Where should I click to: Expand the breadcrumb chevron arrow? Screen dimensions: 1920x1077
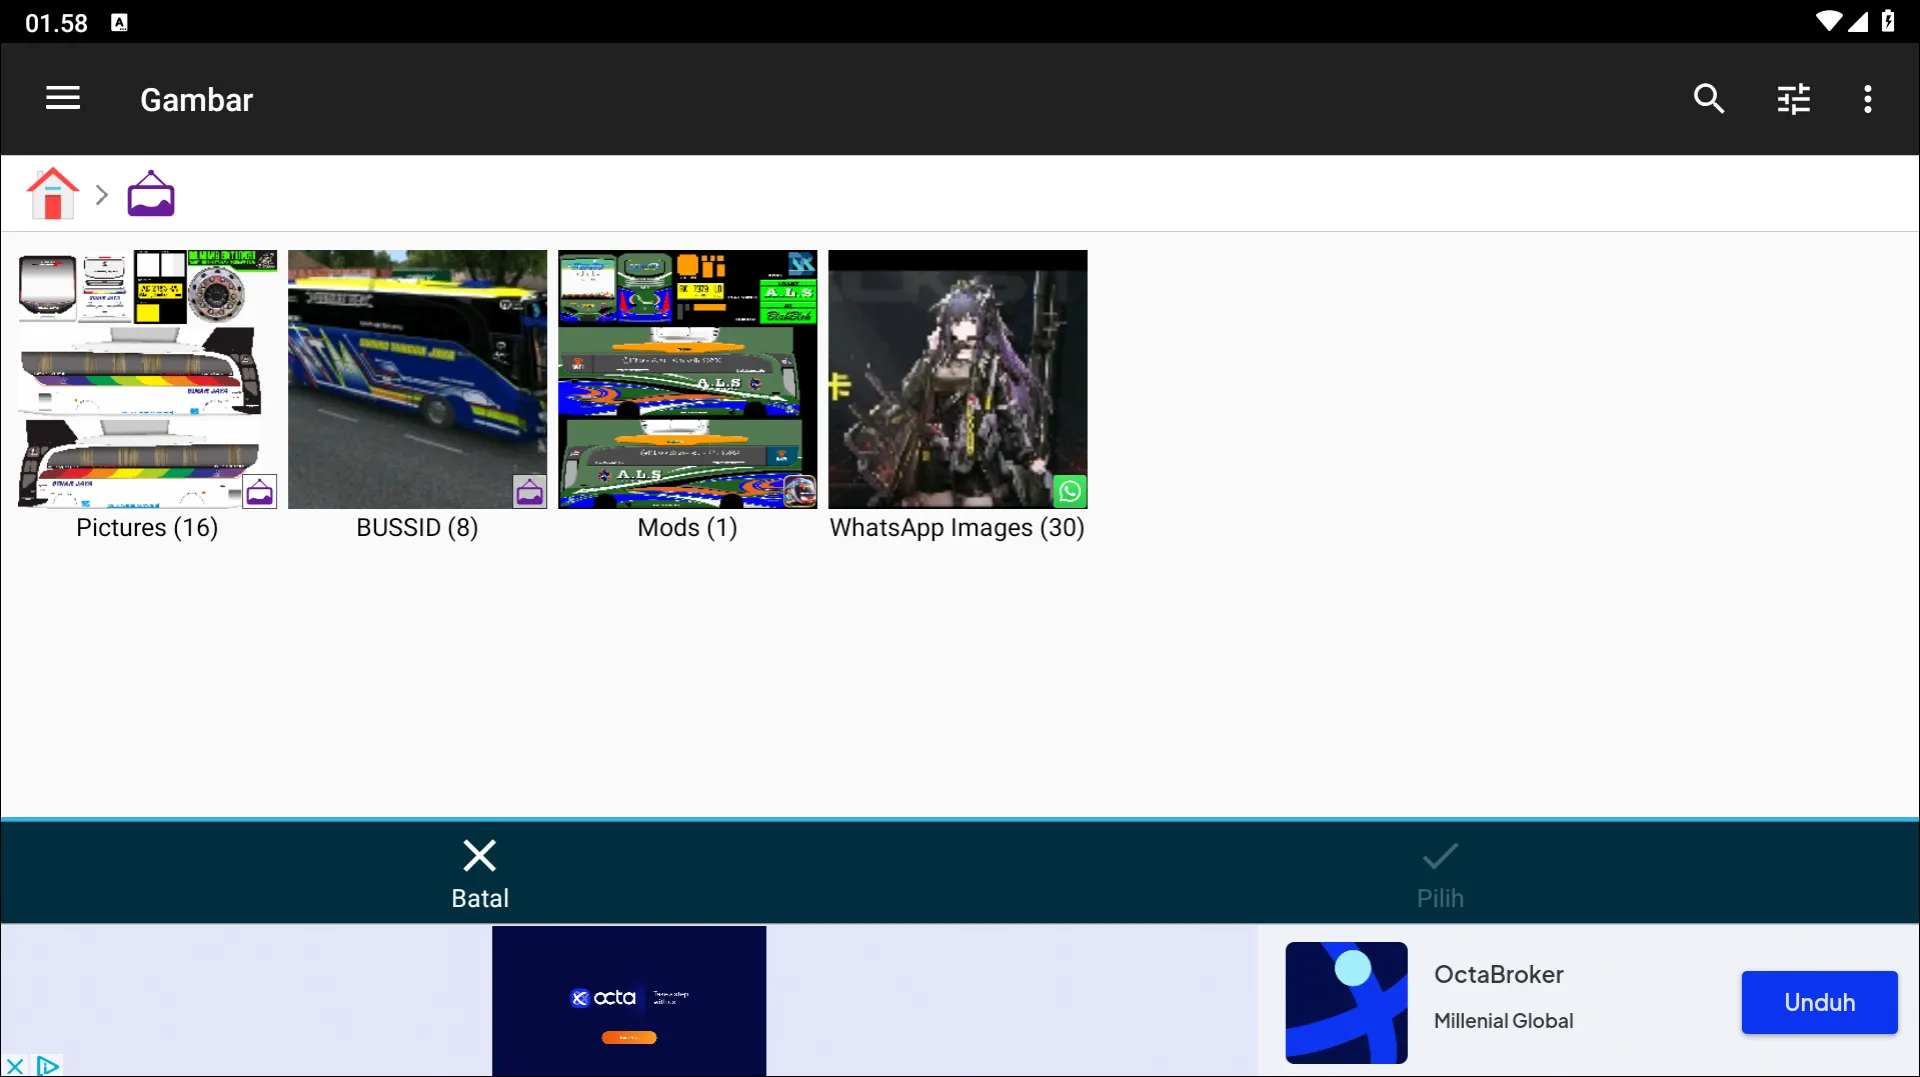tap(101, 195)
